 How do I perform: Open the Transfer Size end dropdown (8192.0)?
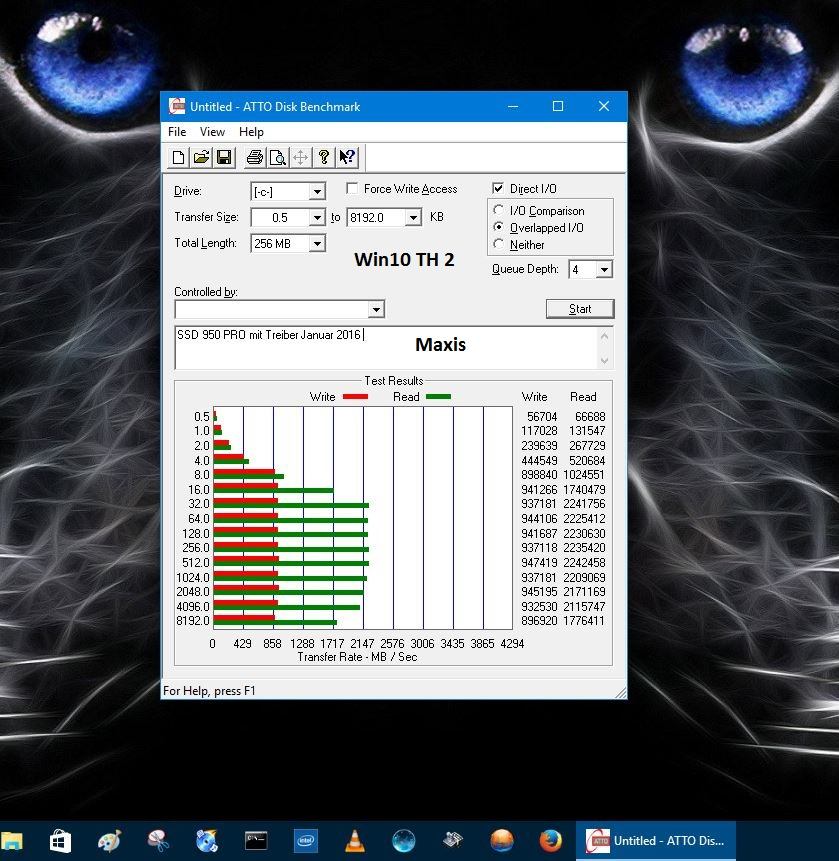pos(413,217)
